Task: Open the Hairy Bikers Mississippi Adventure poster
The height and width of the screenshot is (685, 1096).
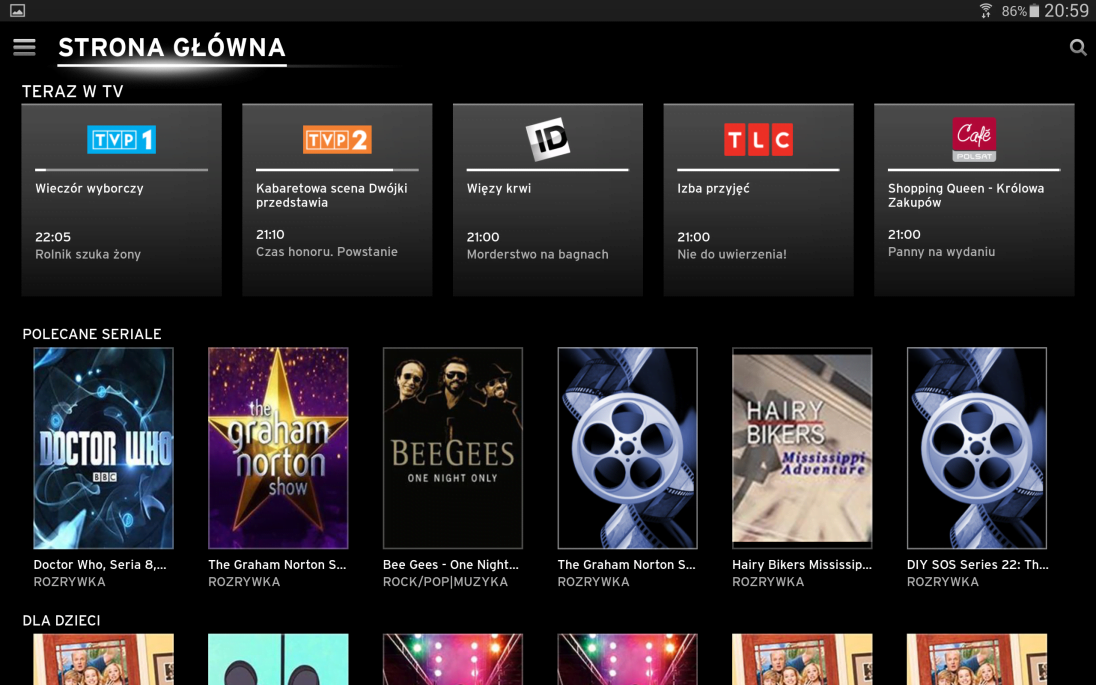Action: [x=802, y=448]
